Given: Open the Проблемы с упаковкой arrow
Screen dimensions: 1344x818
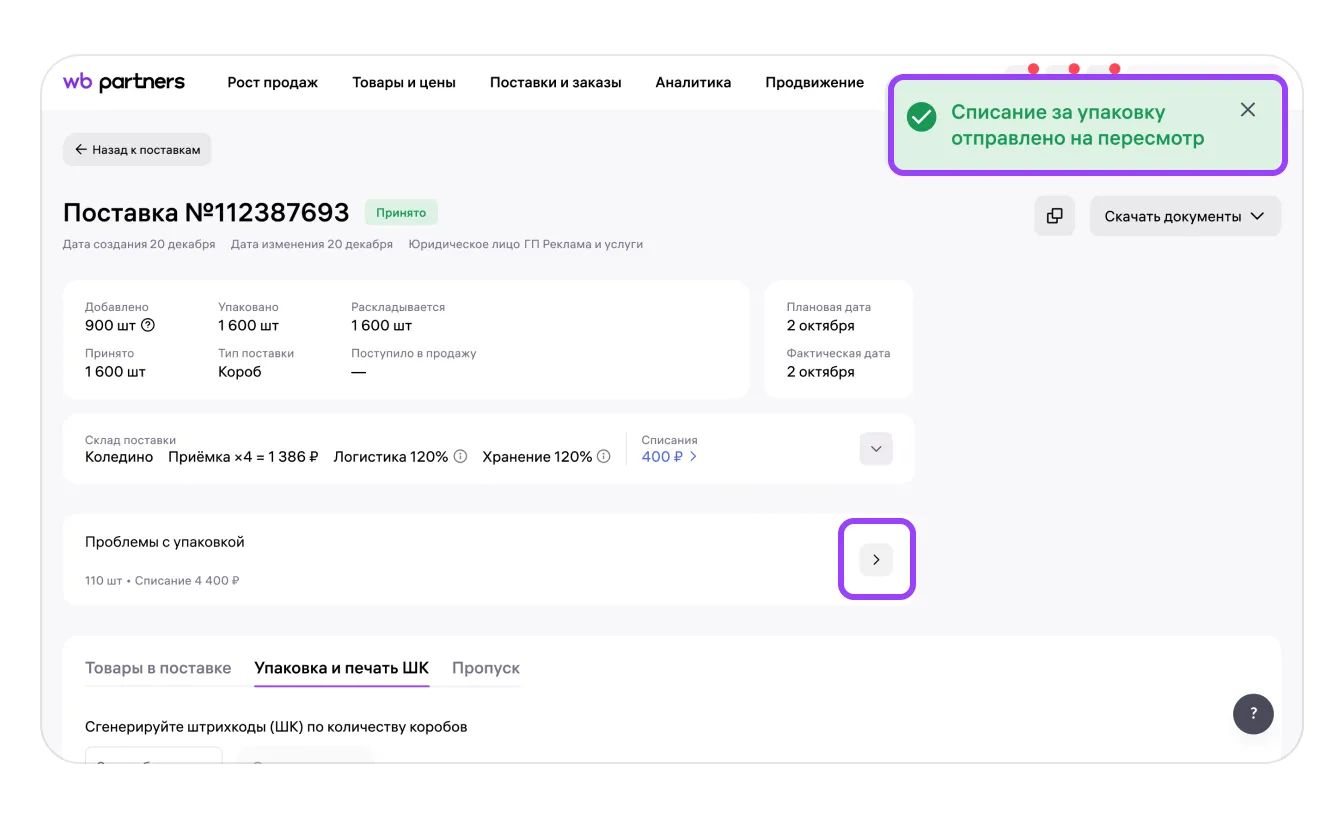Looking at the screenshot, I should [876, 560].
